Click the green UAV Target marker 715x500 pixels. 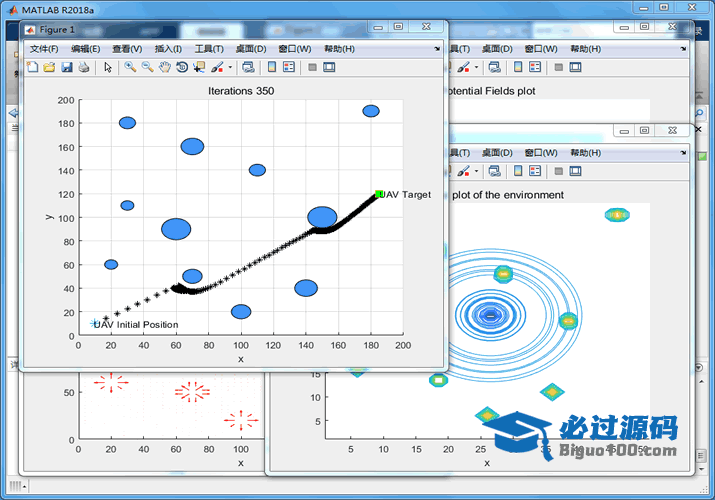pos(378,194)
